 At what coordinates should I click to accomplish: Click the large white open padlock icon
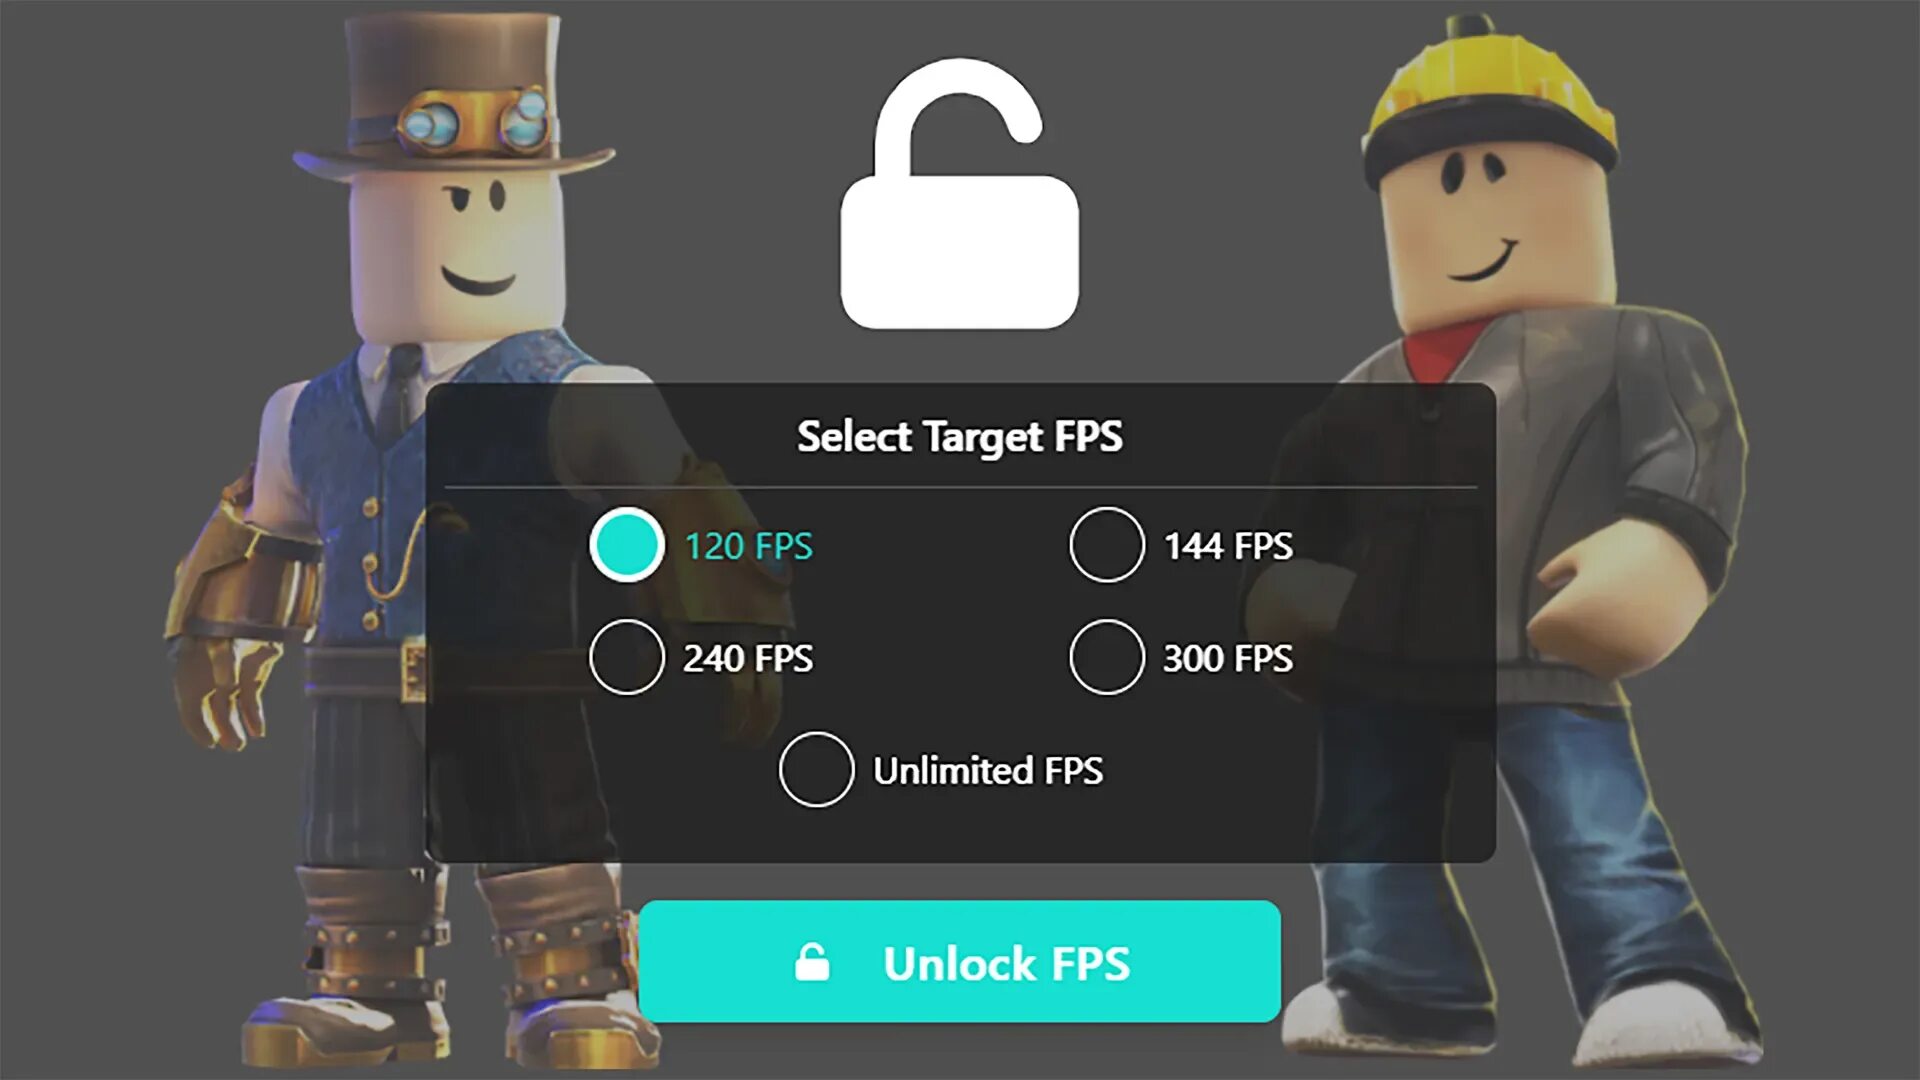(959, 194)
